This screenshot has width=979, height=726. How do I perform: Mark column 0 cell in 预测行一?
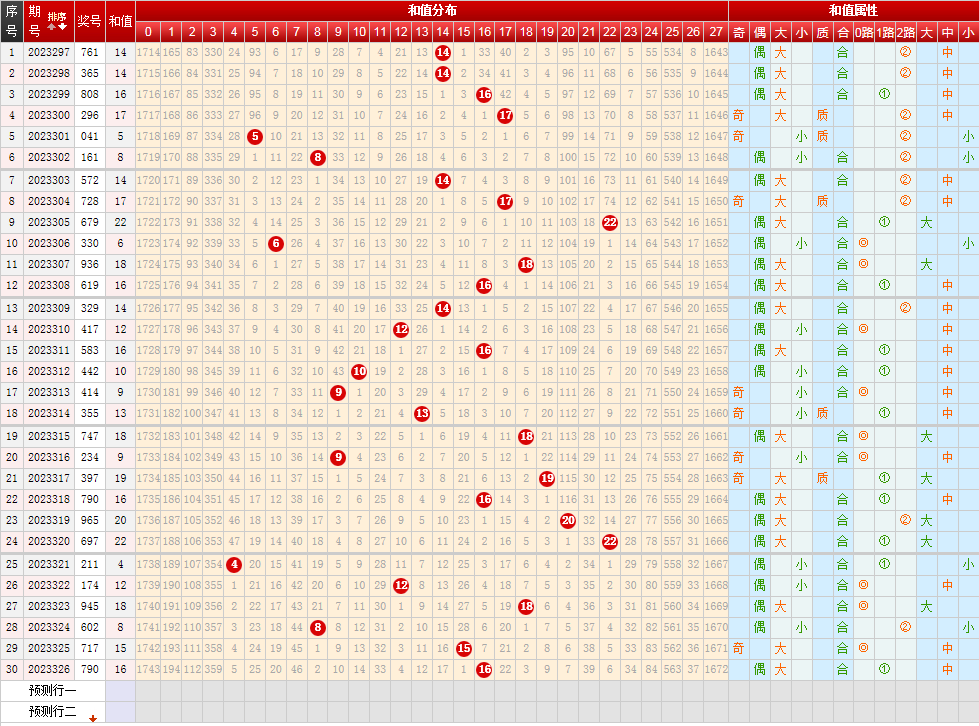[x=147, y=691]
